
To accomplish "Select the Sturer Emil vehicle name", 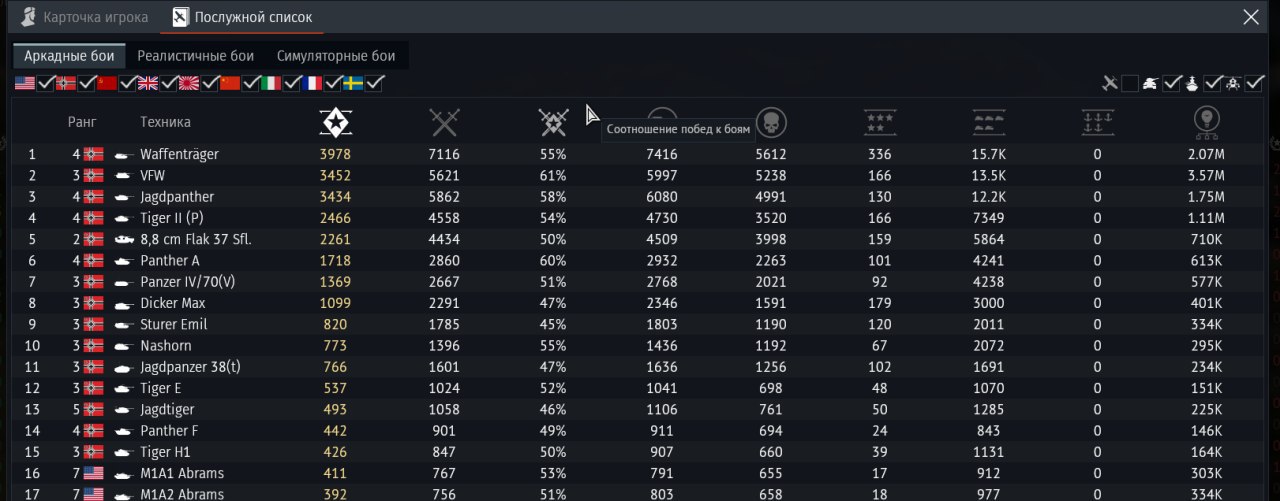I will coord(174,324).
